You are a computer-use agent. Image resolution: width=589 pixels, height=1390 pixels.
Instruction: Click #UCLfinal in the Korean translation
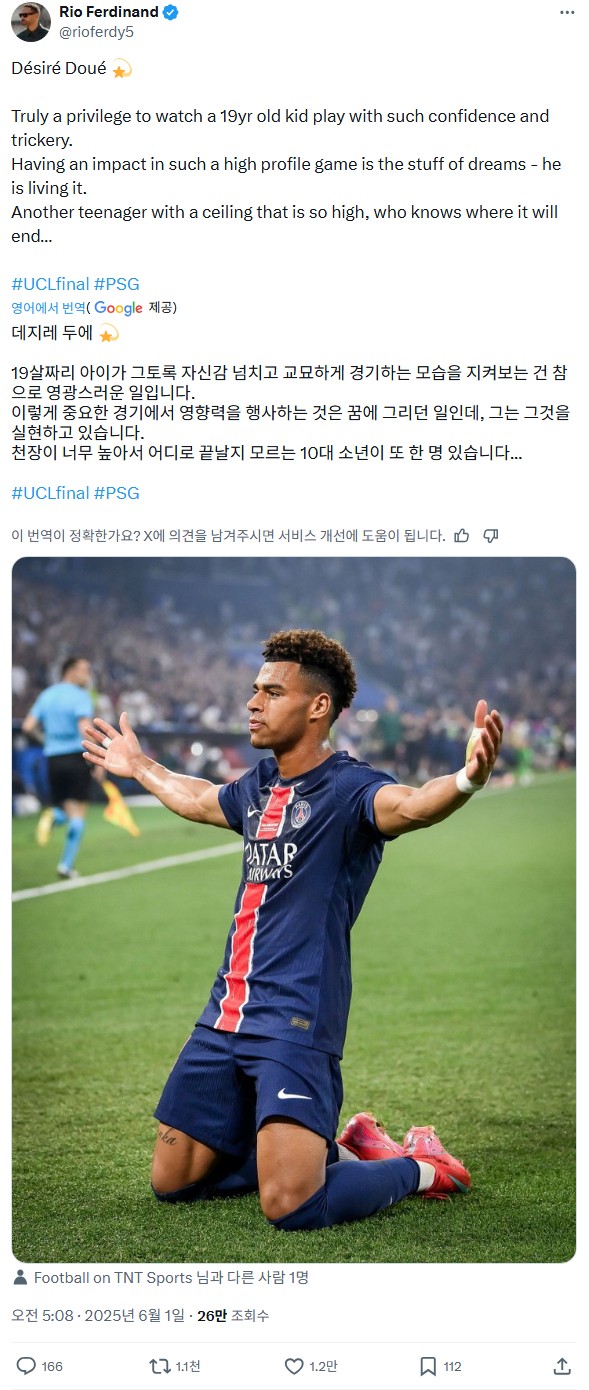[x=50, y=493]
